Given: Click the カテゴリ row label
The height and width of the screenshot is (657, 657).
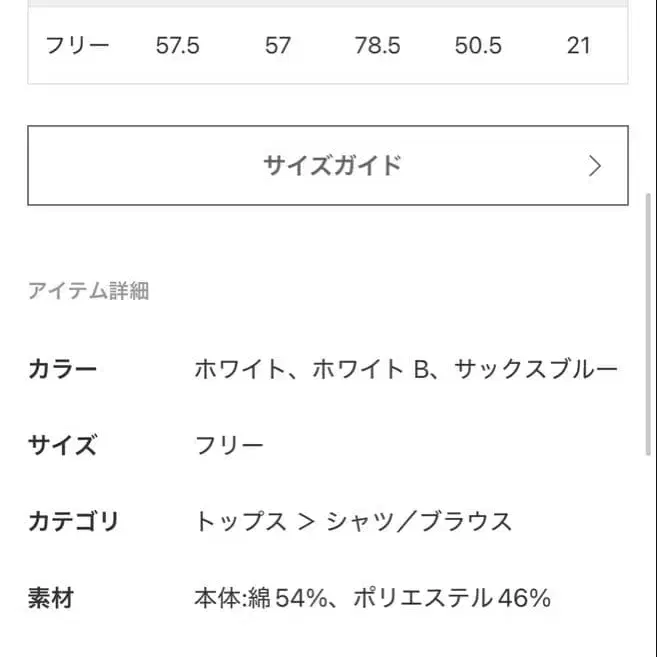Looking at the screenshot, I should tap(73, 521).
